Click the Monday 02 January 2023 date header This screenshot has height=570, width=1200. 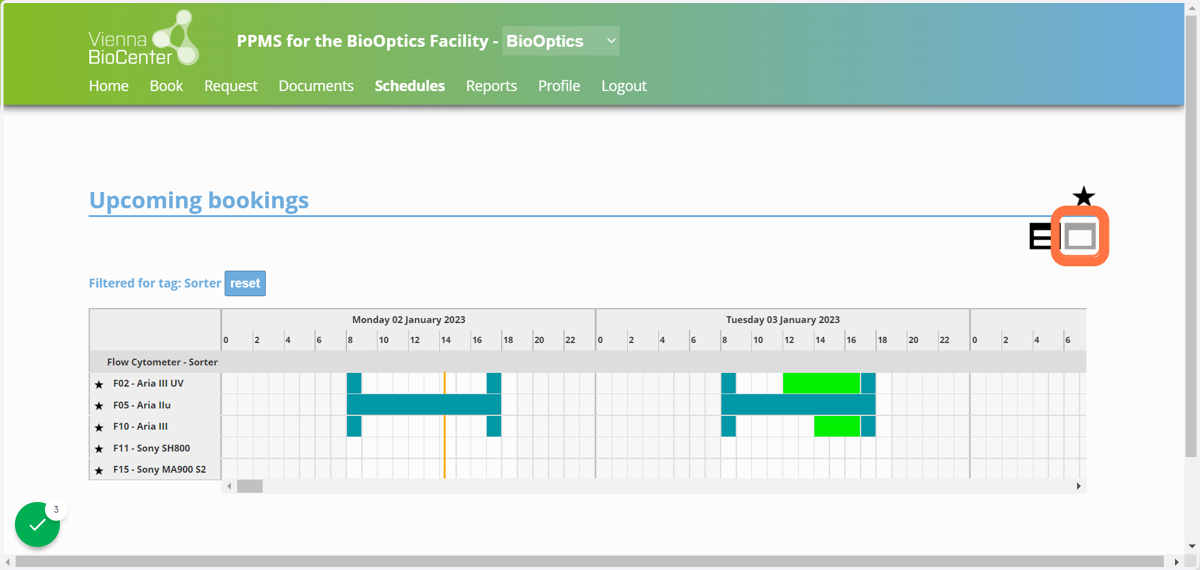coord(409,320)
